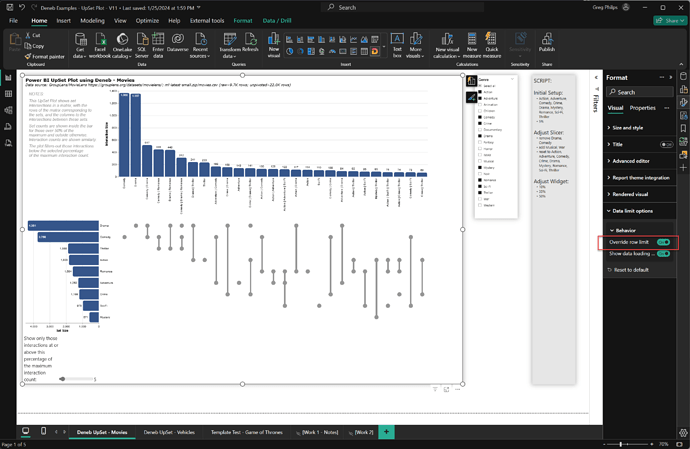Create a Quick measure
The width and height of the screenshot is (690, 449).
pyautogui.click(x=492, y=45)
